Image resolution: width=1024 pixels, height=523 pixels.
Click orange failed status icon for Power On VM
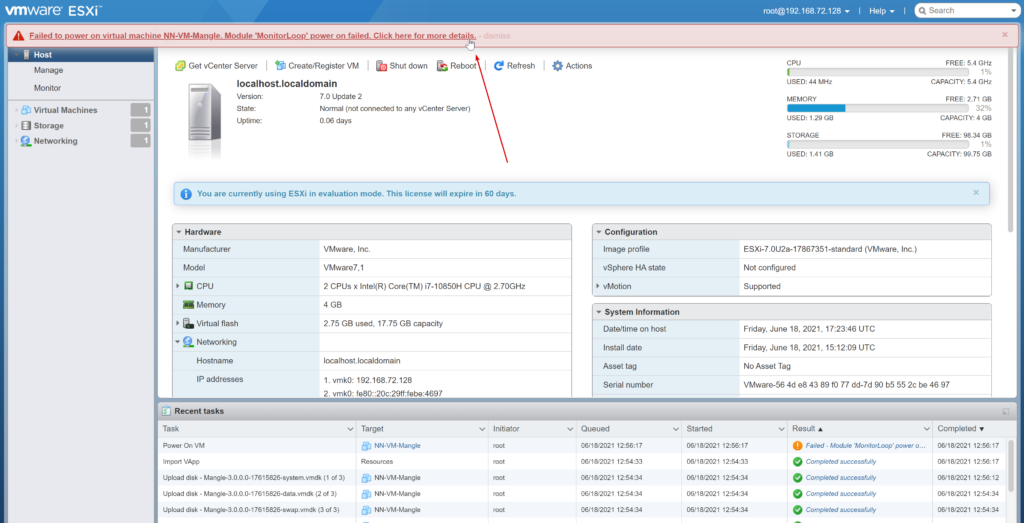[x=797, y=445]
